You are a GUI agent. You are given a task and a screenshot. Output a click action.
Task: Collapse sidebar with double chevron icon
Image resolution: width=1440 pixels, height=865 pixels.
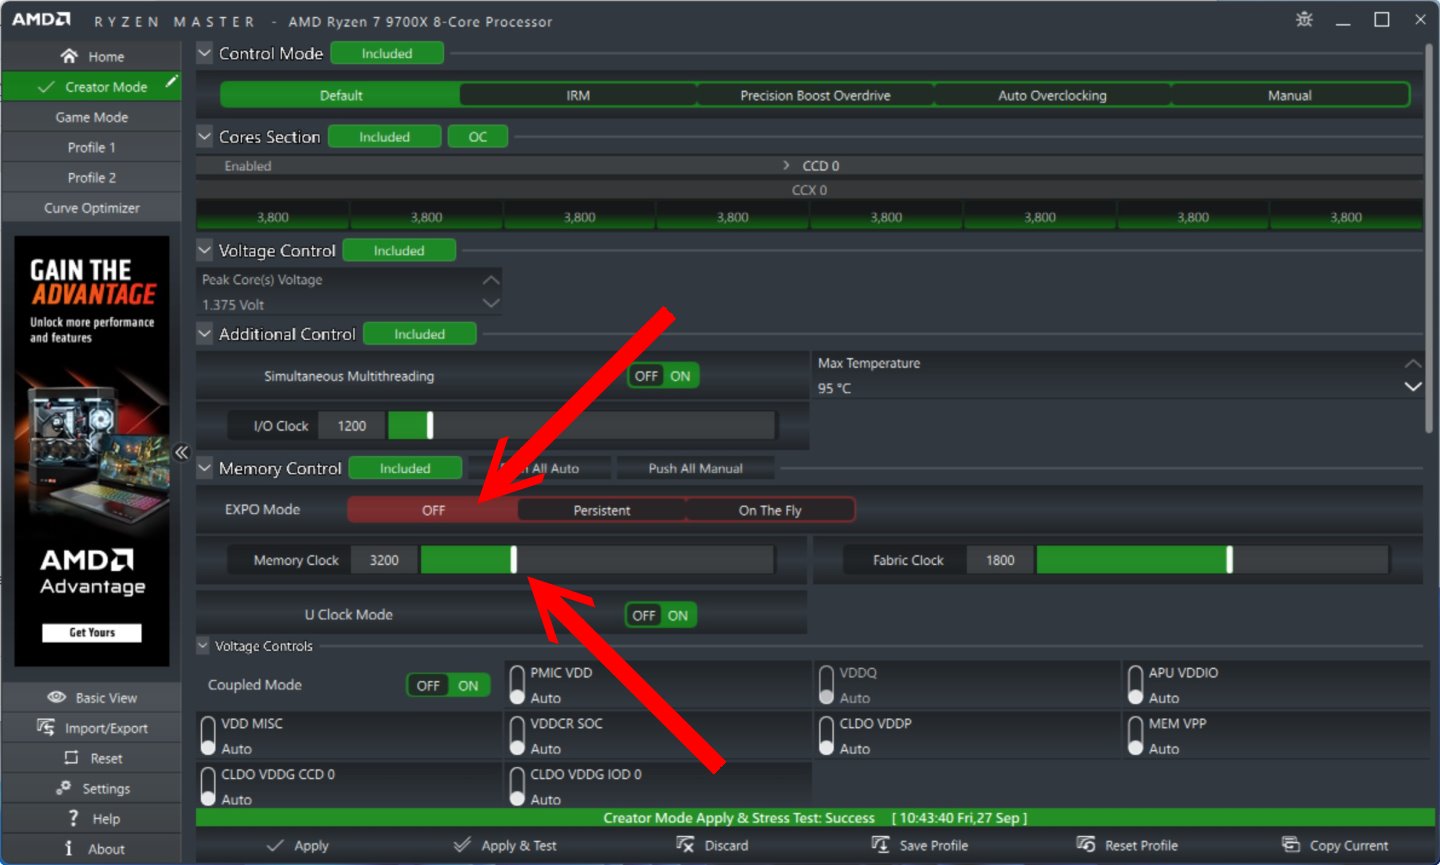(x=182, y=452)
